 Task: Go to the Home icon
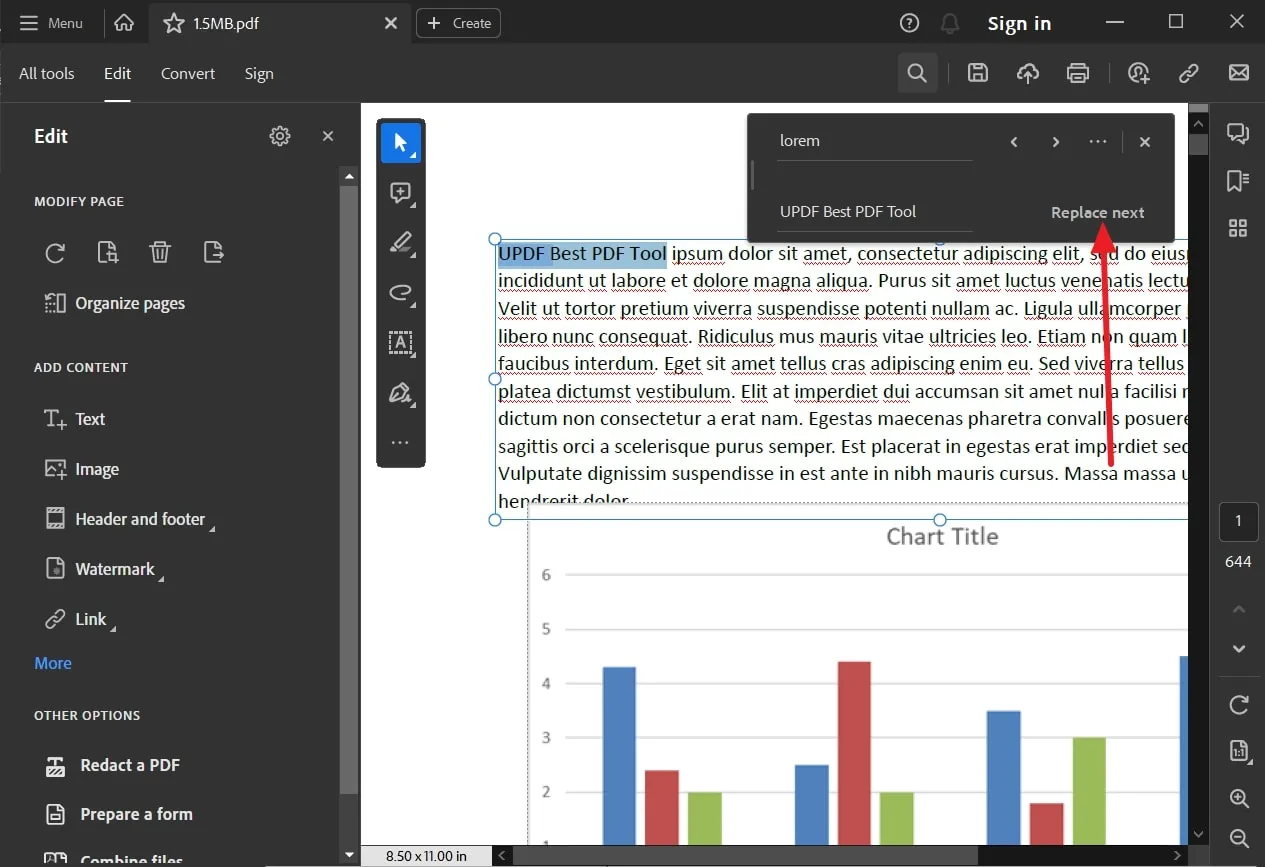coord(124,23)
